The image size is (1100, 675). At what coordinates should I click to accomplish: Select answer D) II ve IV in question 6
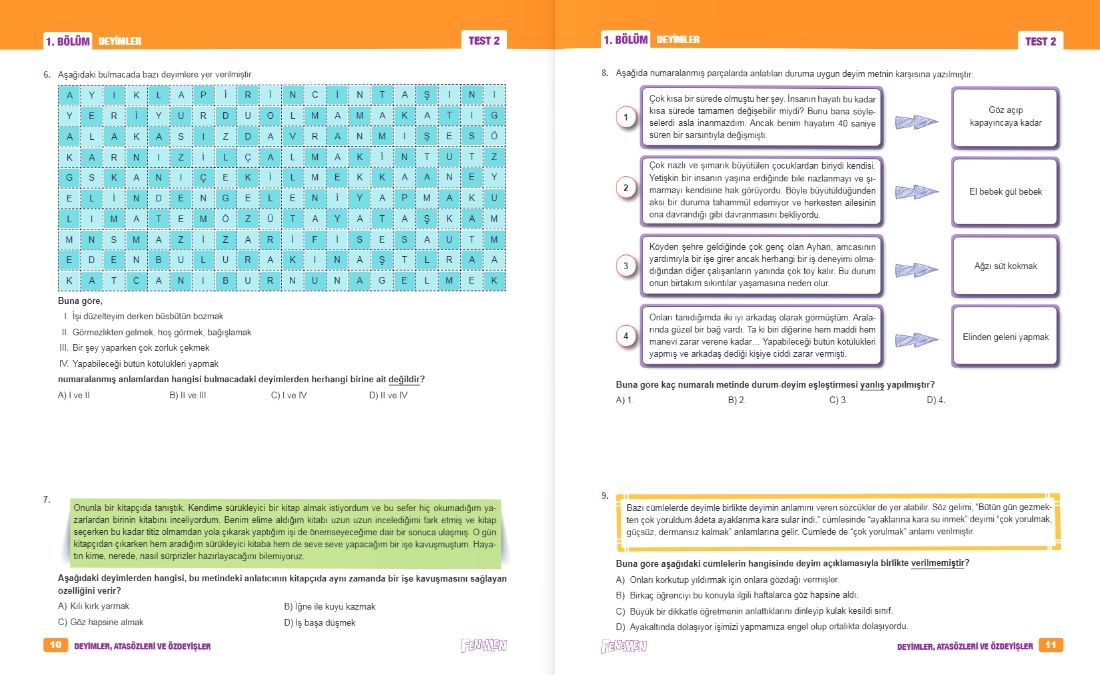click(388, 395)
